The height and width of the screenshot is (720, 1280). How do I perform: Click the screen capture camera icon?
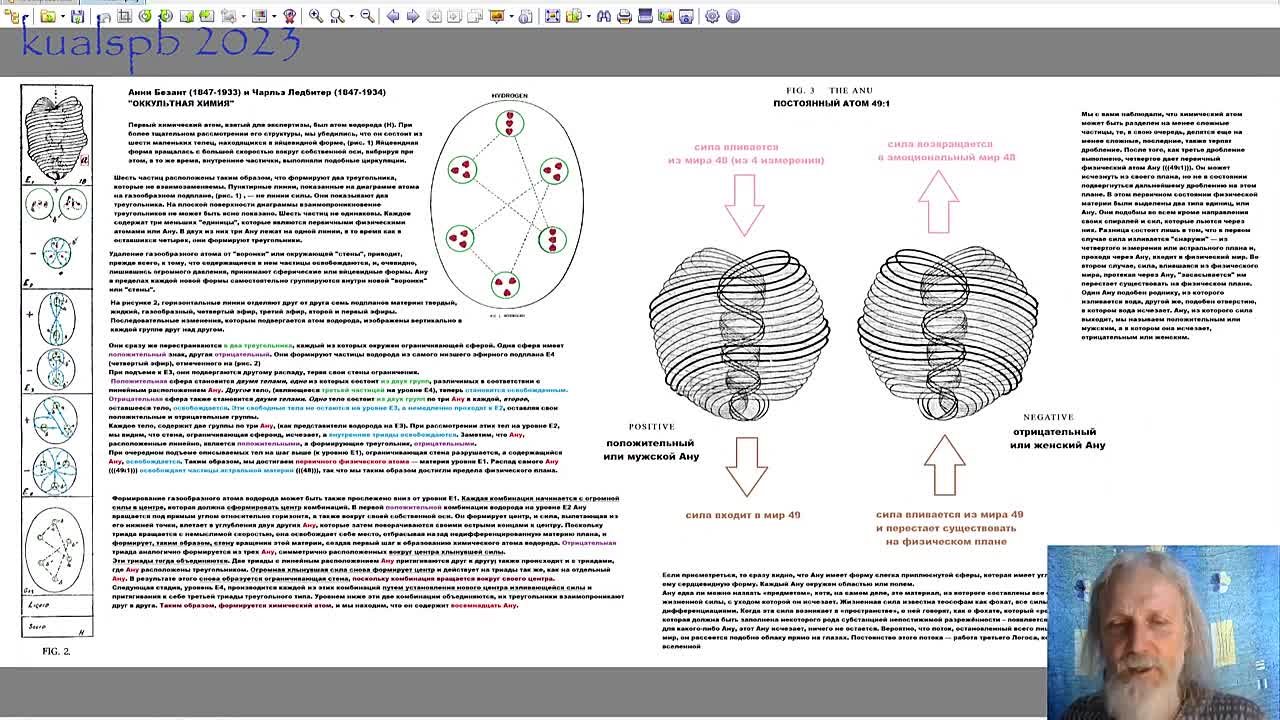(686, 16)
